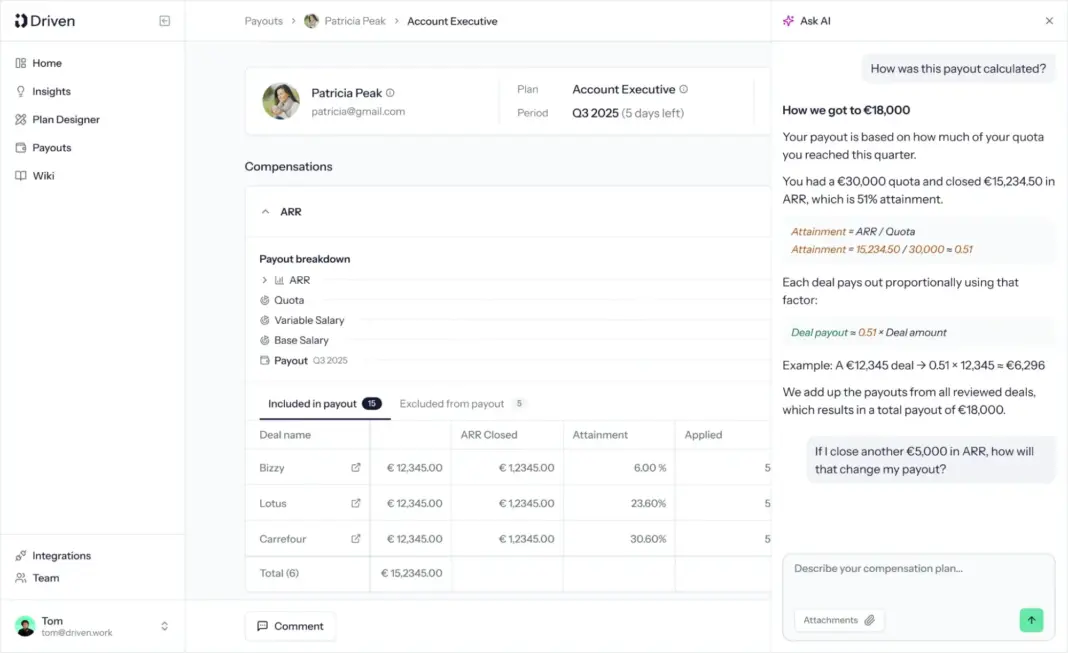Click the Integrations plug icon
Image resolution: width=1068 pixels, height=653 pixels.
20,556
